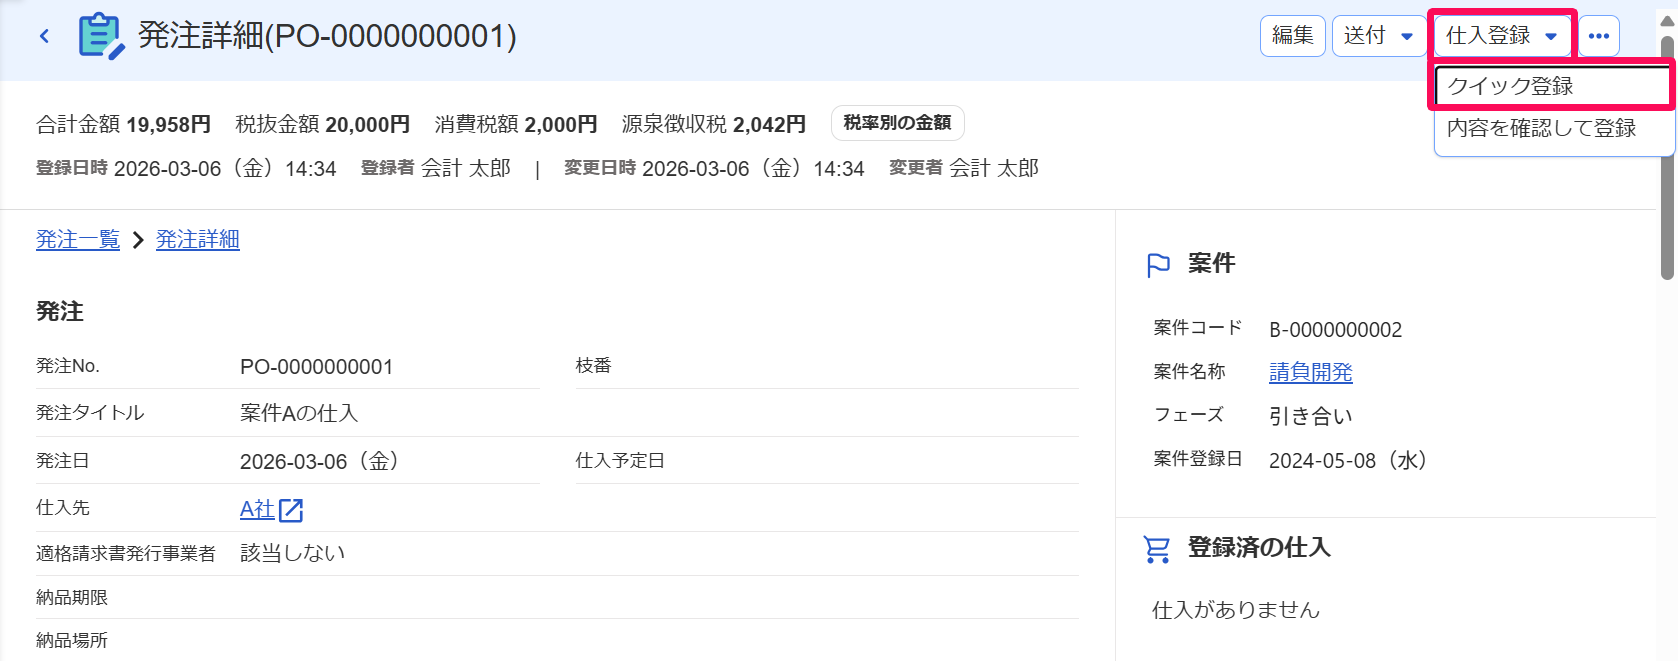This screenshot has width=1678, height=661.
Task: Click the 案件登録日 value 2024-05-08（水）
Action: coord(1348,460)
